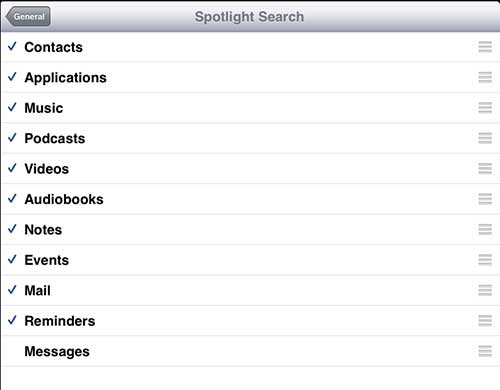Toggle the Events search category
Viewport: 500px width, 390px height.
coord(250,260)
